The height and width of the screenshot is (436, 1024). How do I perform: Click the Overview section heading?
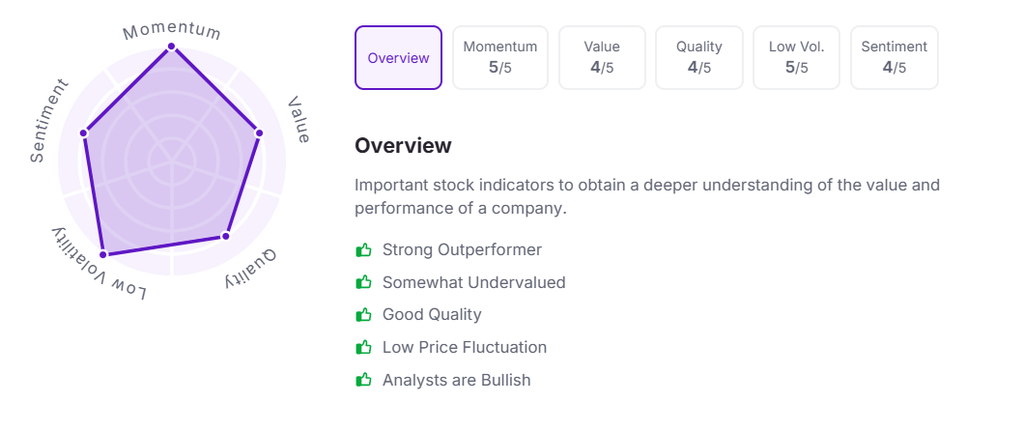pos(403,146)
